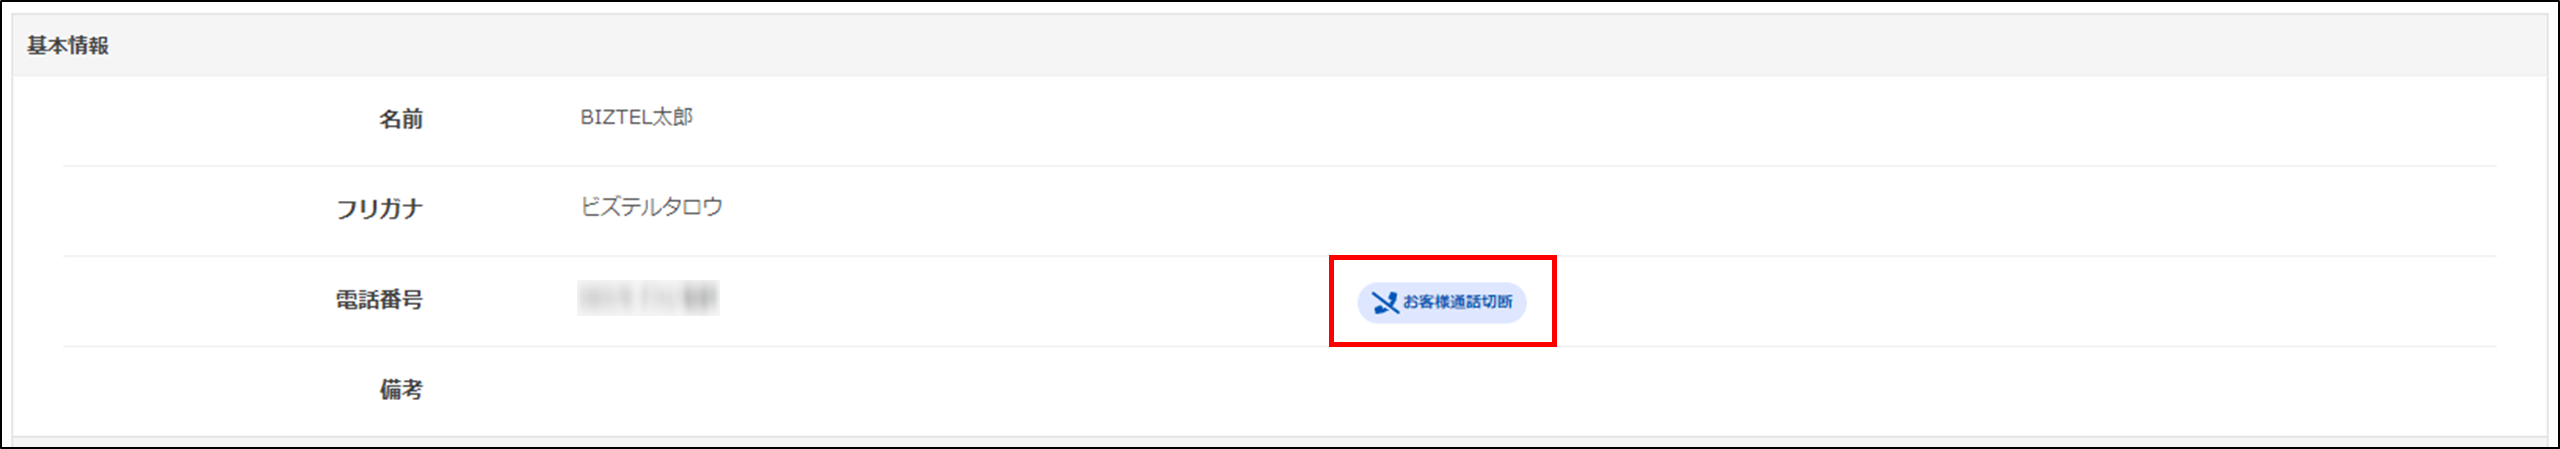Select the ビズテルタロウ furigana value
The height and width of the screenshot is (449, 2560).
pos(651,207)
